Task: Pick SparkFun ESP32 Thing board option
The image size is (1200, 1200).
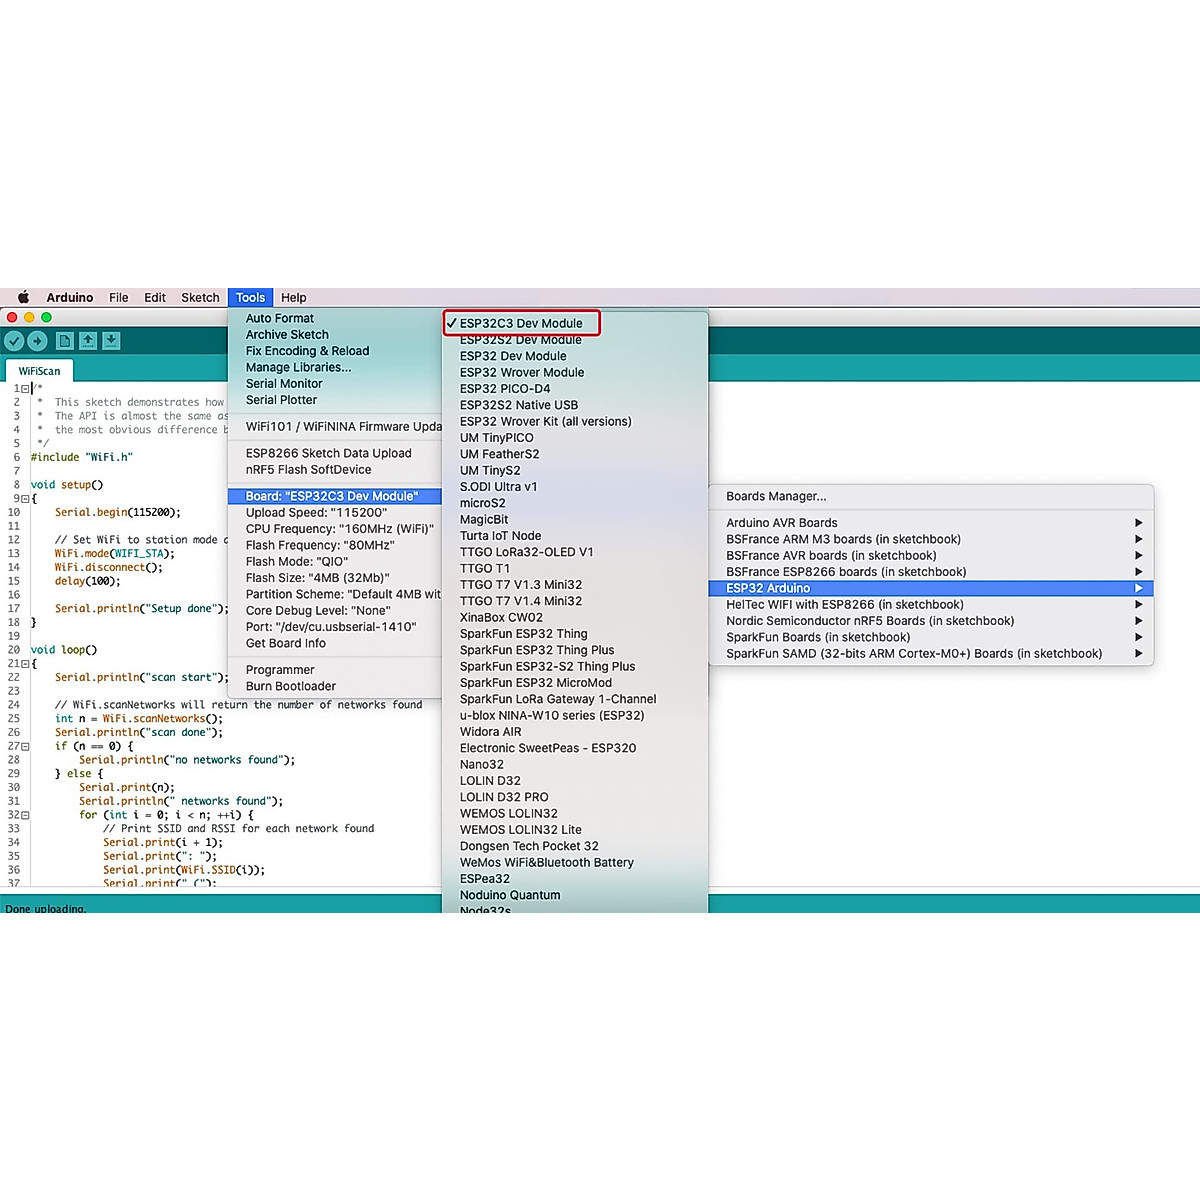Action: tap(523, 634)
